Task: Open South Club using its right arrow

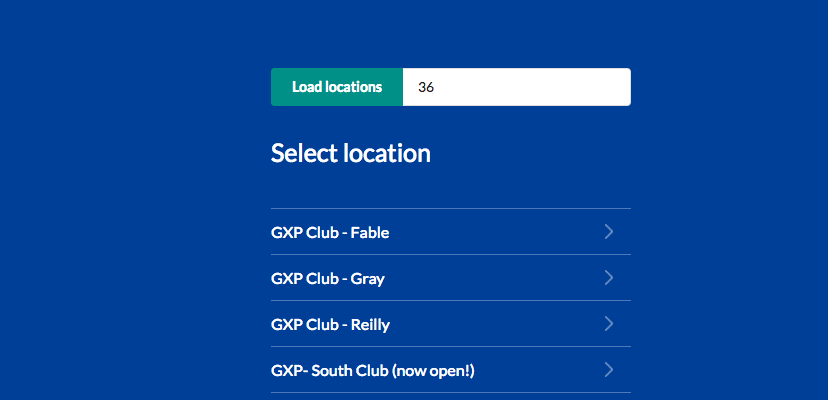Action: click(609, 369)
